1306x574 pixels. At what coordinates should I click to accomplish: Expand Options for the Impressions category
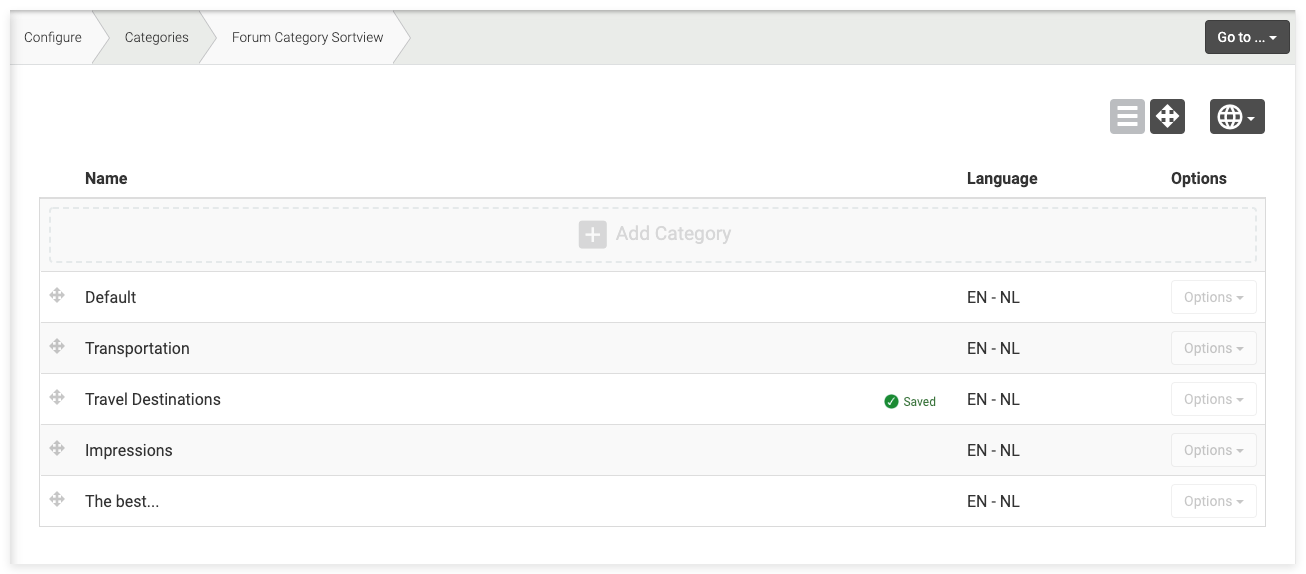(1213, 450)
